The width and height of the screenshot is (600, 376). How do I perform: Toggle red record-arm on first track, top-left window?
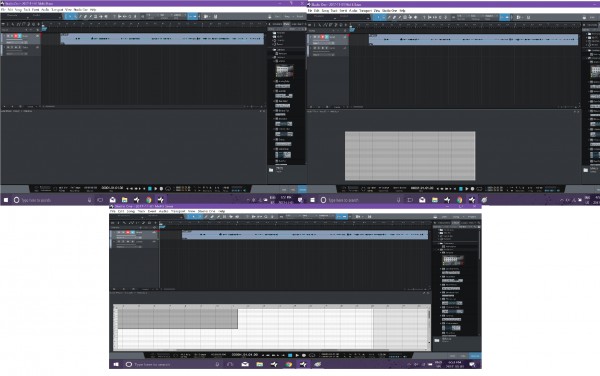point(16,36)
